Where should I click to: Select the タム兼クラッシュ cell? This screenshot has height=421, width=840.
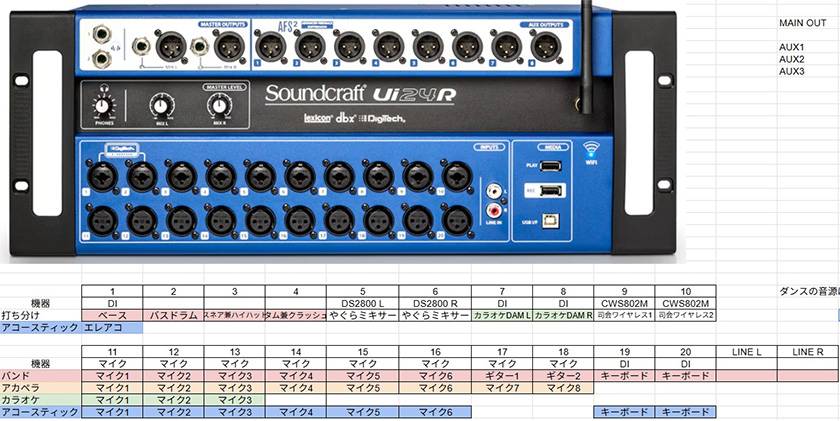[295, 315]
